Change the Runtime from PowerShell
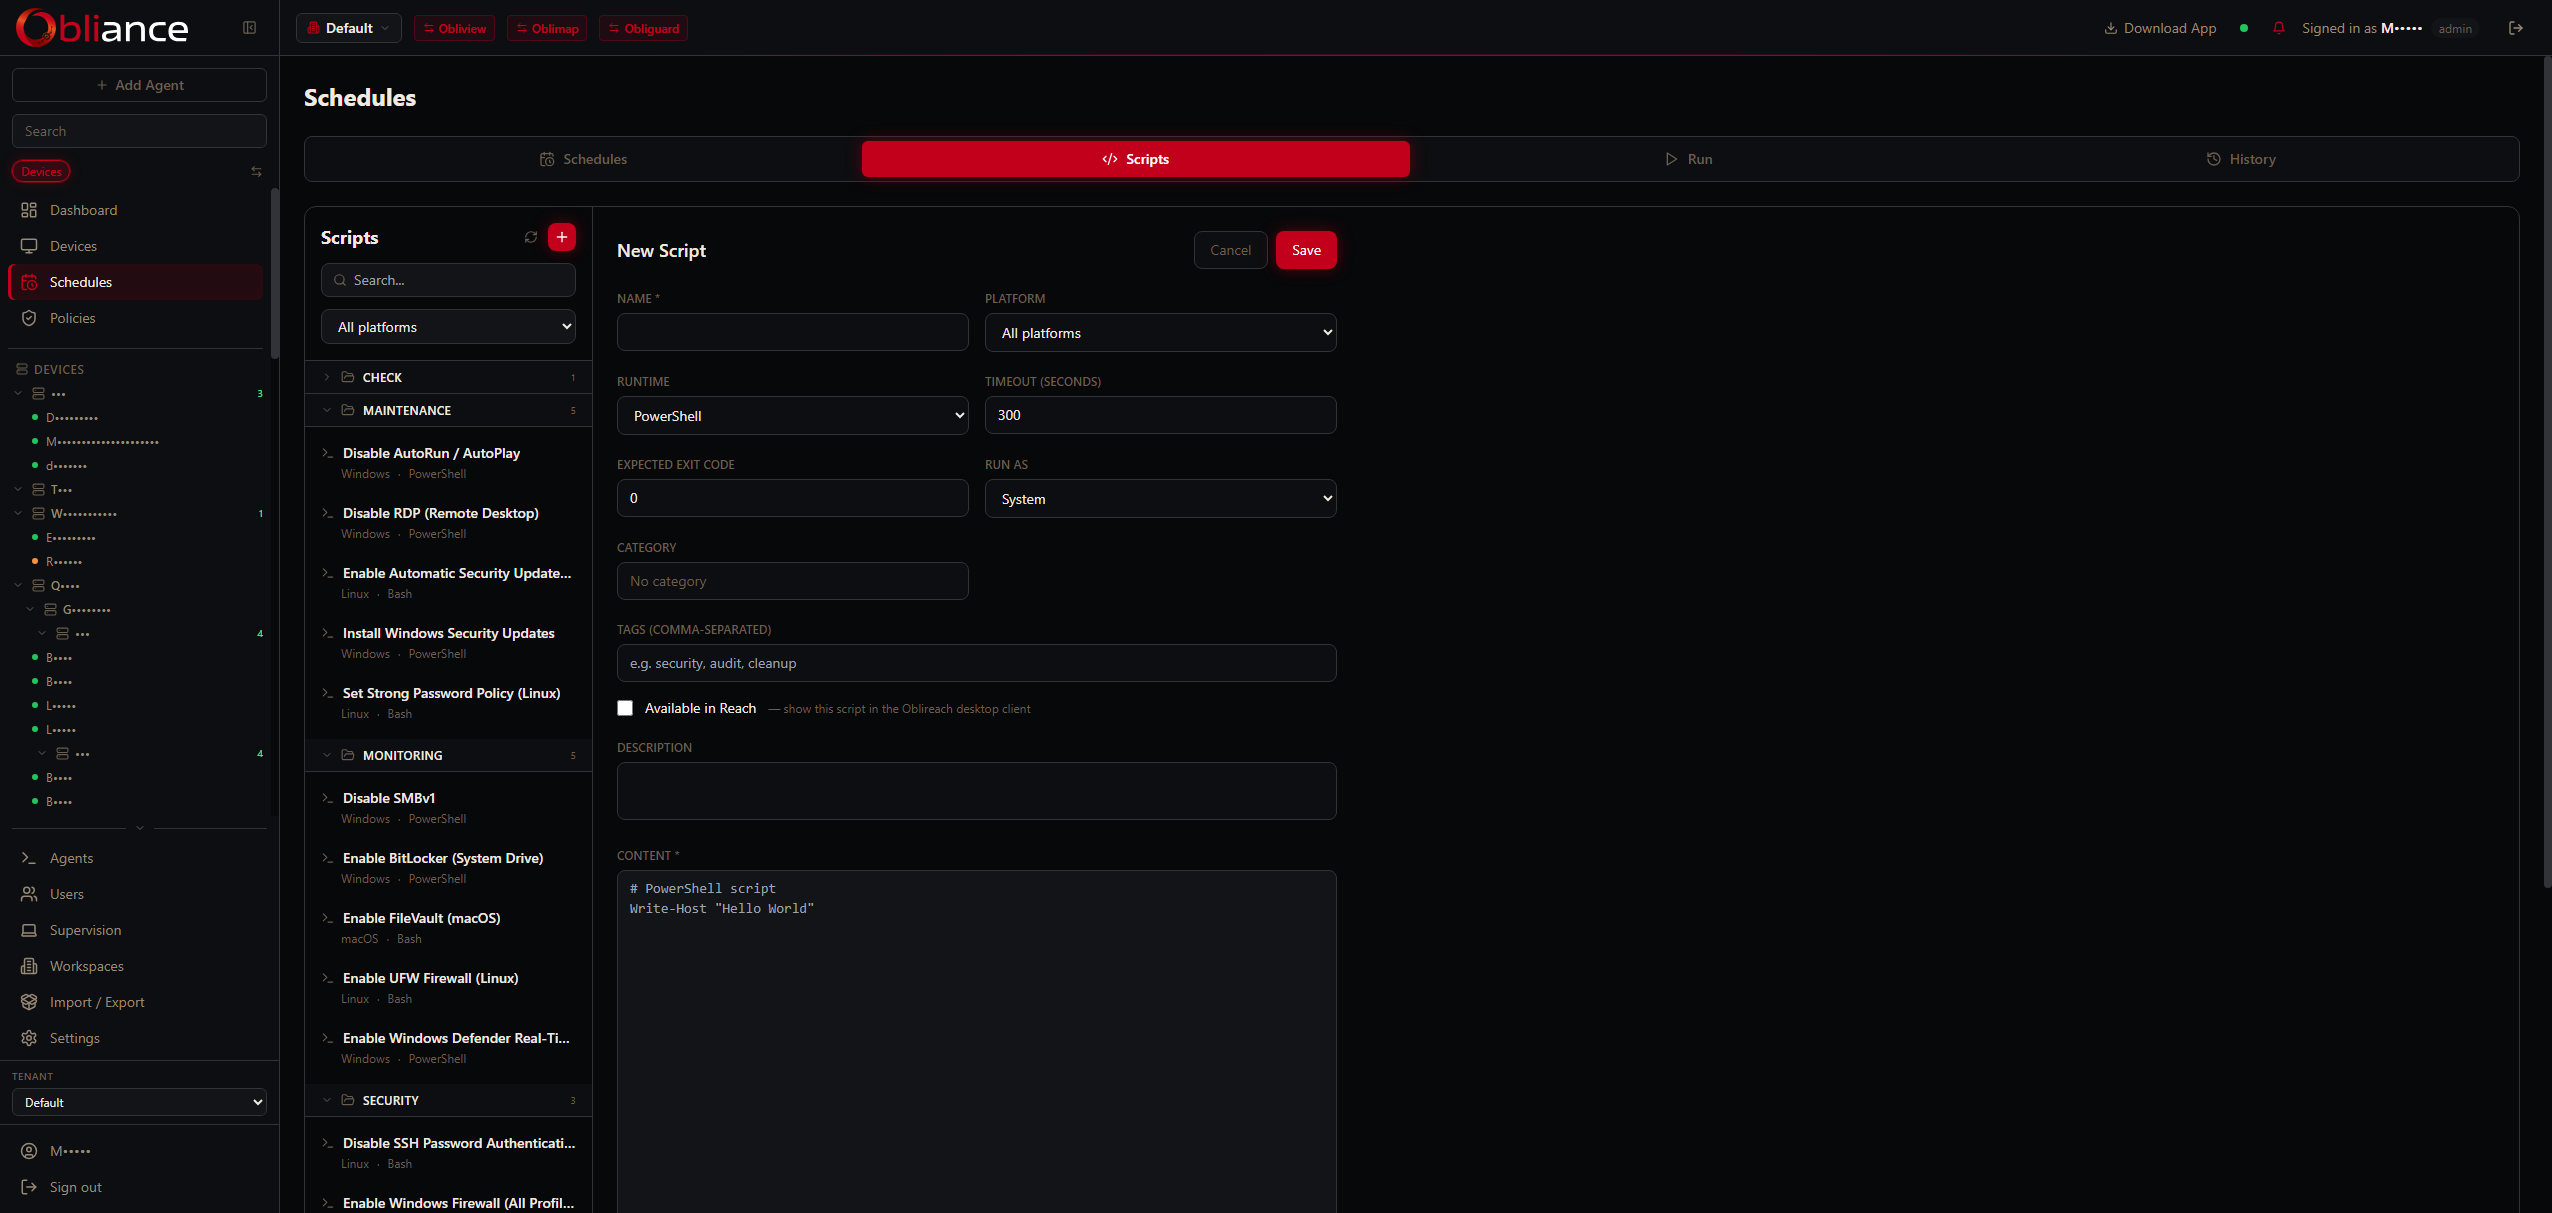This screenshot has width=2552, height=1213. [791, 415]
